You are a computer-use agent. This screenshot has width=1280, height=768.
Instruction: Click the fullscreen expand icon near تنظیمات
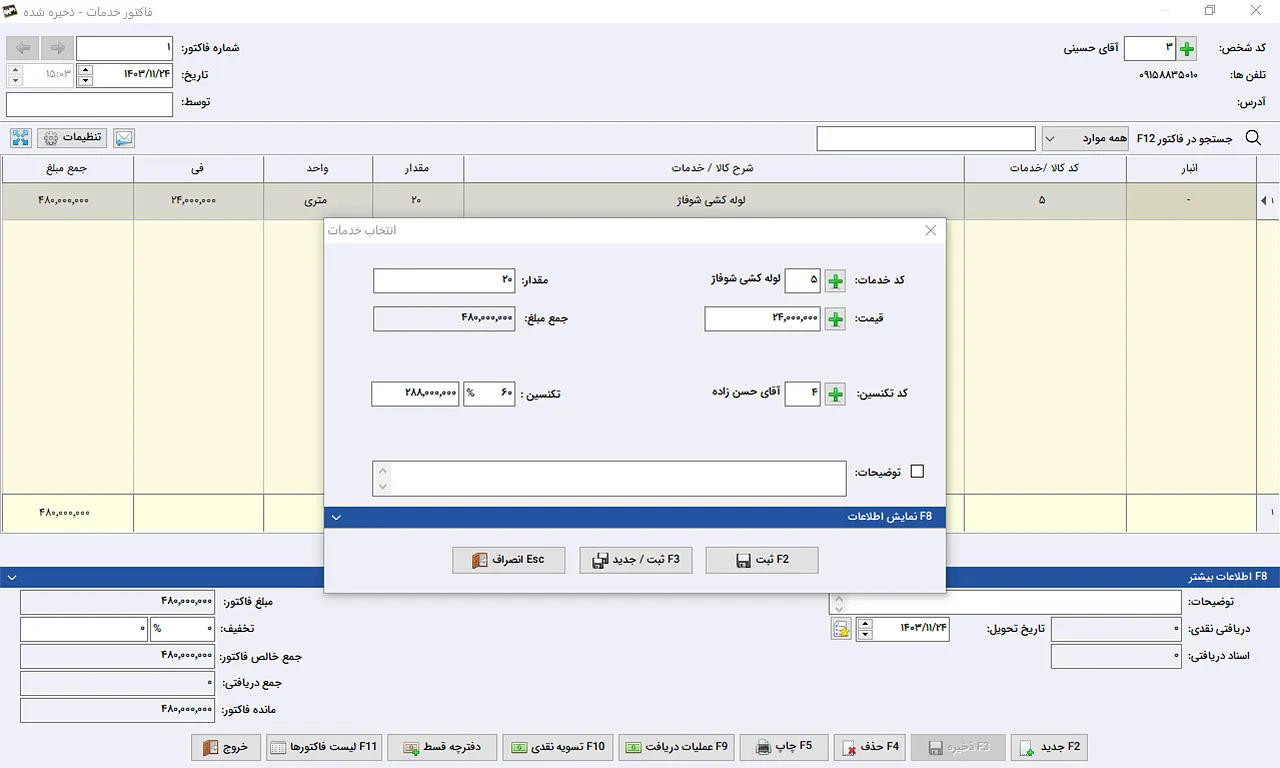21,138
